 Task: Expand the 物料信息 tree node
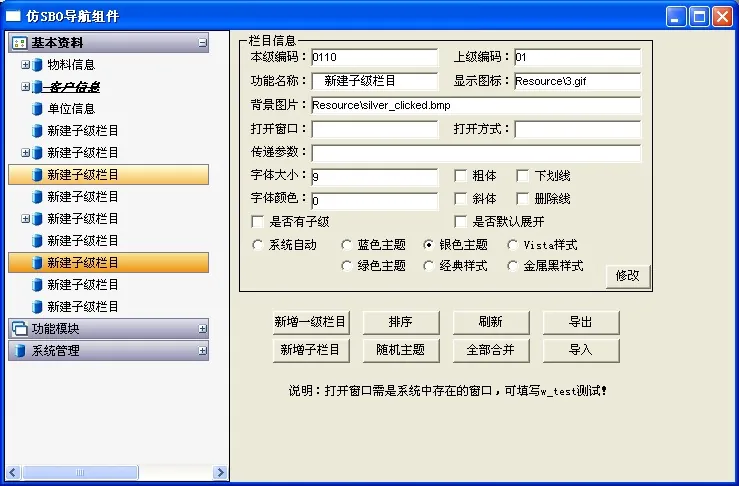point(25,65)
